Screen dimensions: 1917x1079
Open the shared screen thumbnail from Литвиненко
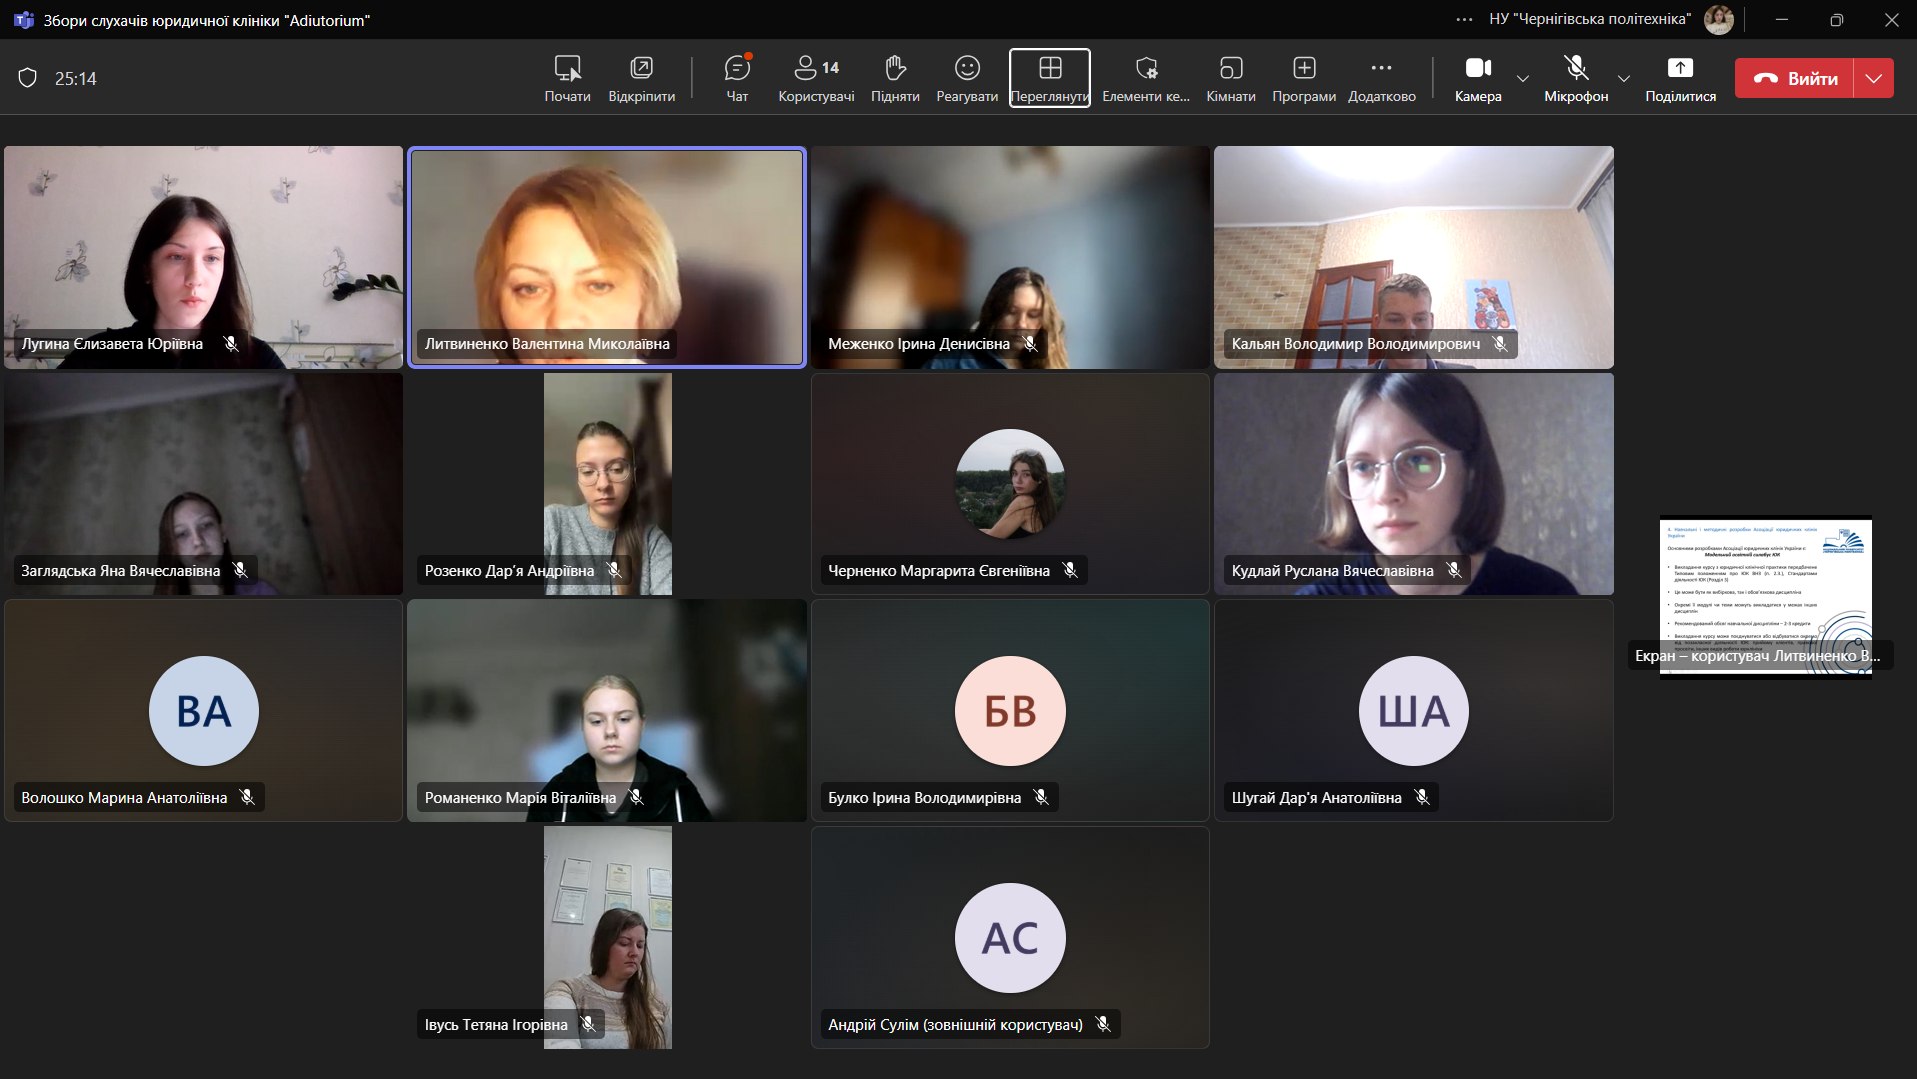[1765, 596]
